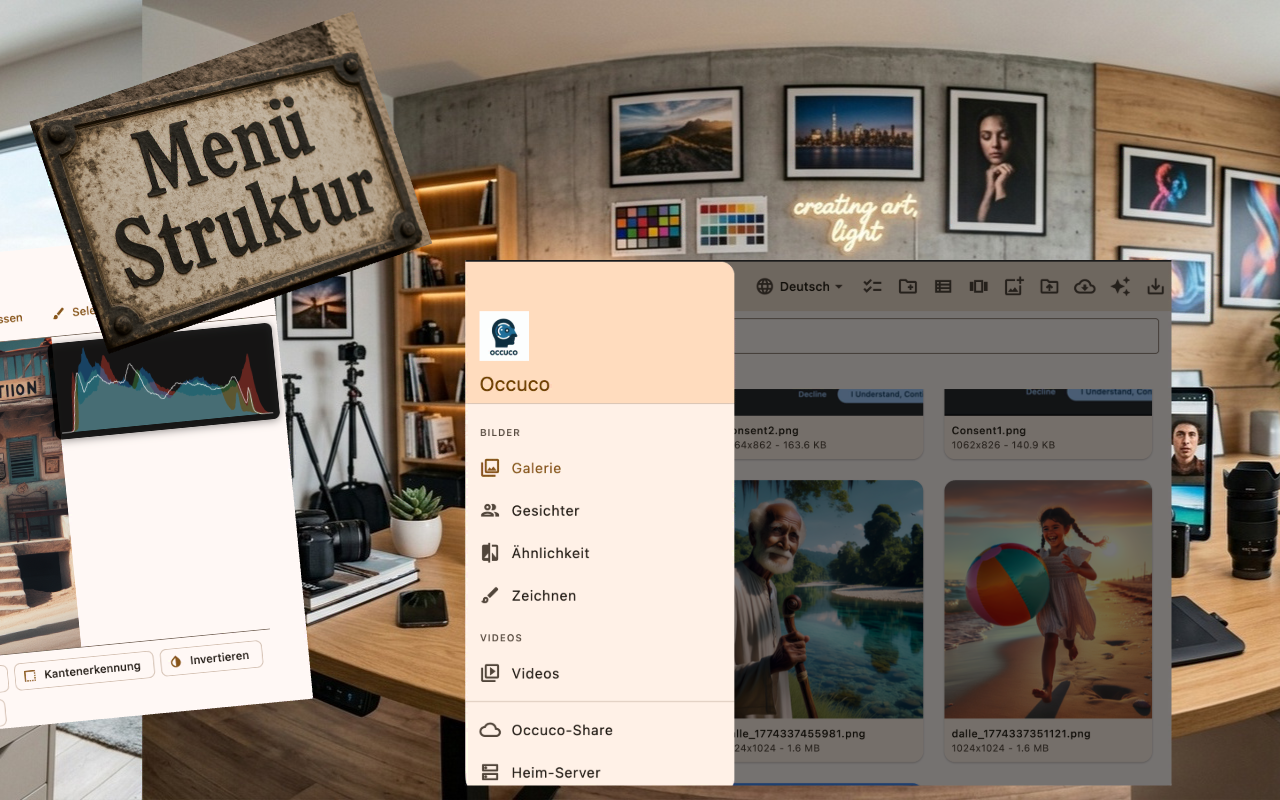Viewport: 1280px width, 800px height.
Task: Open Zeichnen in the navigation drawer
Action: tap(600, 595)
